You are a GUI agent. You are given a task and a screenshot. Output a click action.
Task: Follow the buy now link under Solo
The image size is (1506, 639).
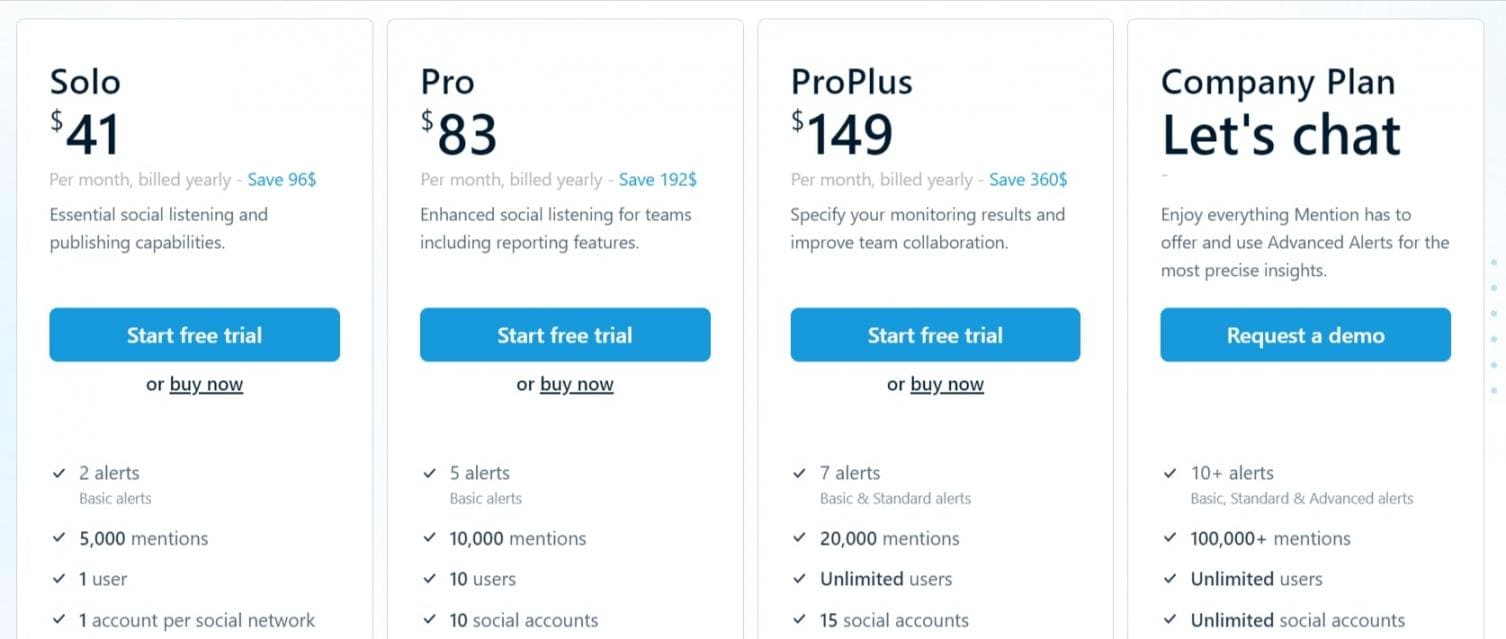point(206,384)
